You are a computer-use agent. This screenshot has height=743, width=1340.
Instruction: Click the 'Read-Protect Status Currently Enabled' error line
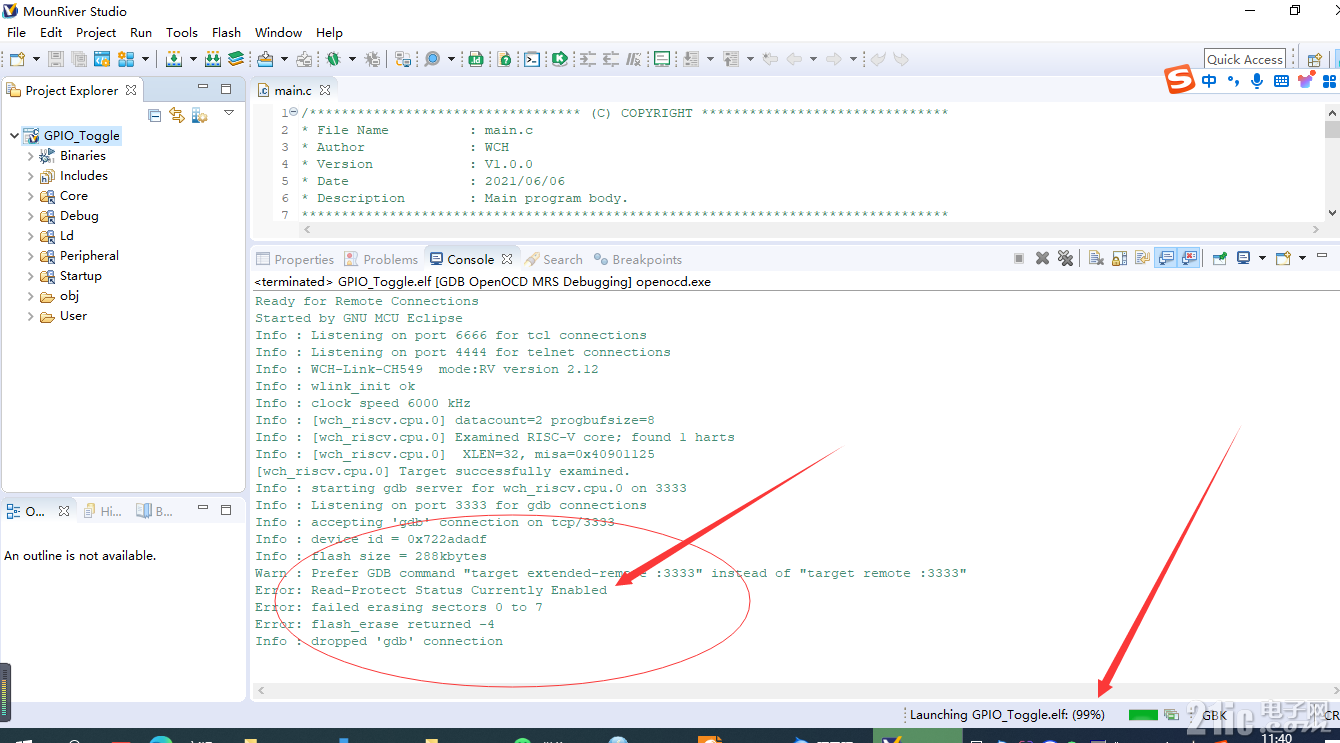(x=431, y=590)
